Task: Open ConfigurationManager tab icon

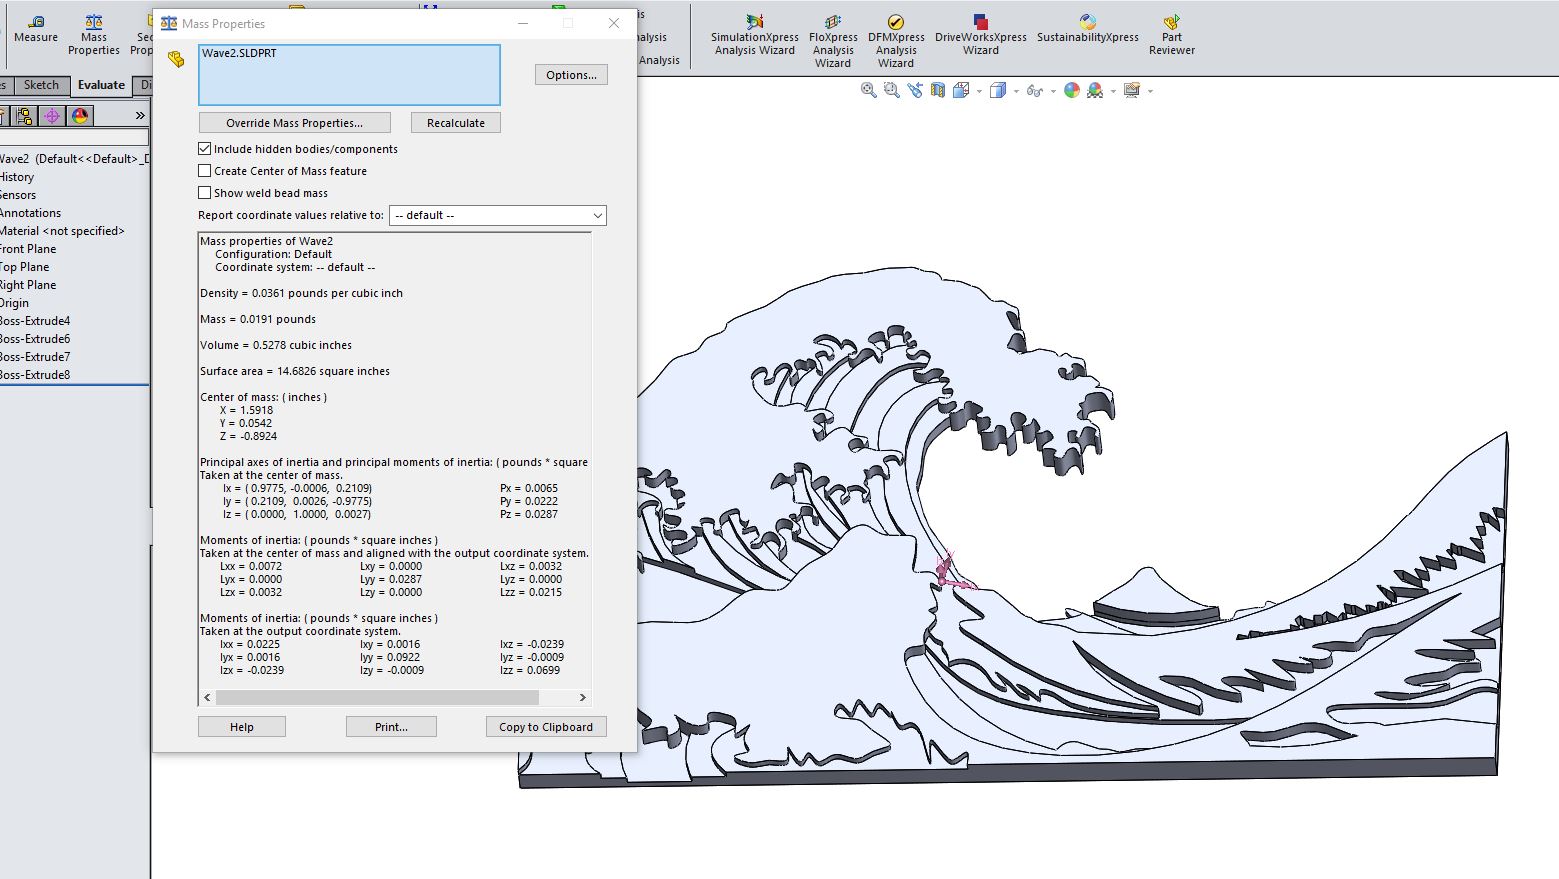Action: [25, 116]
